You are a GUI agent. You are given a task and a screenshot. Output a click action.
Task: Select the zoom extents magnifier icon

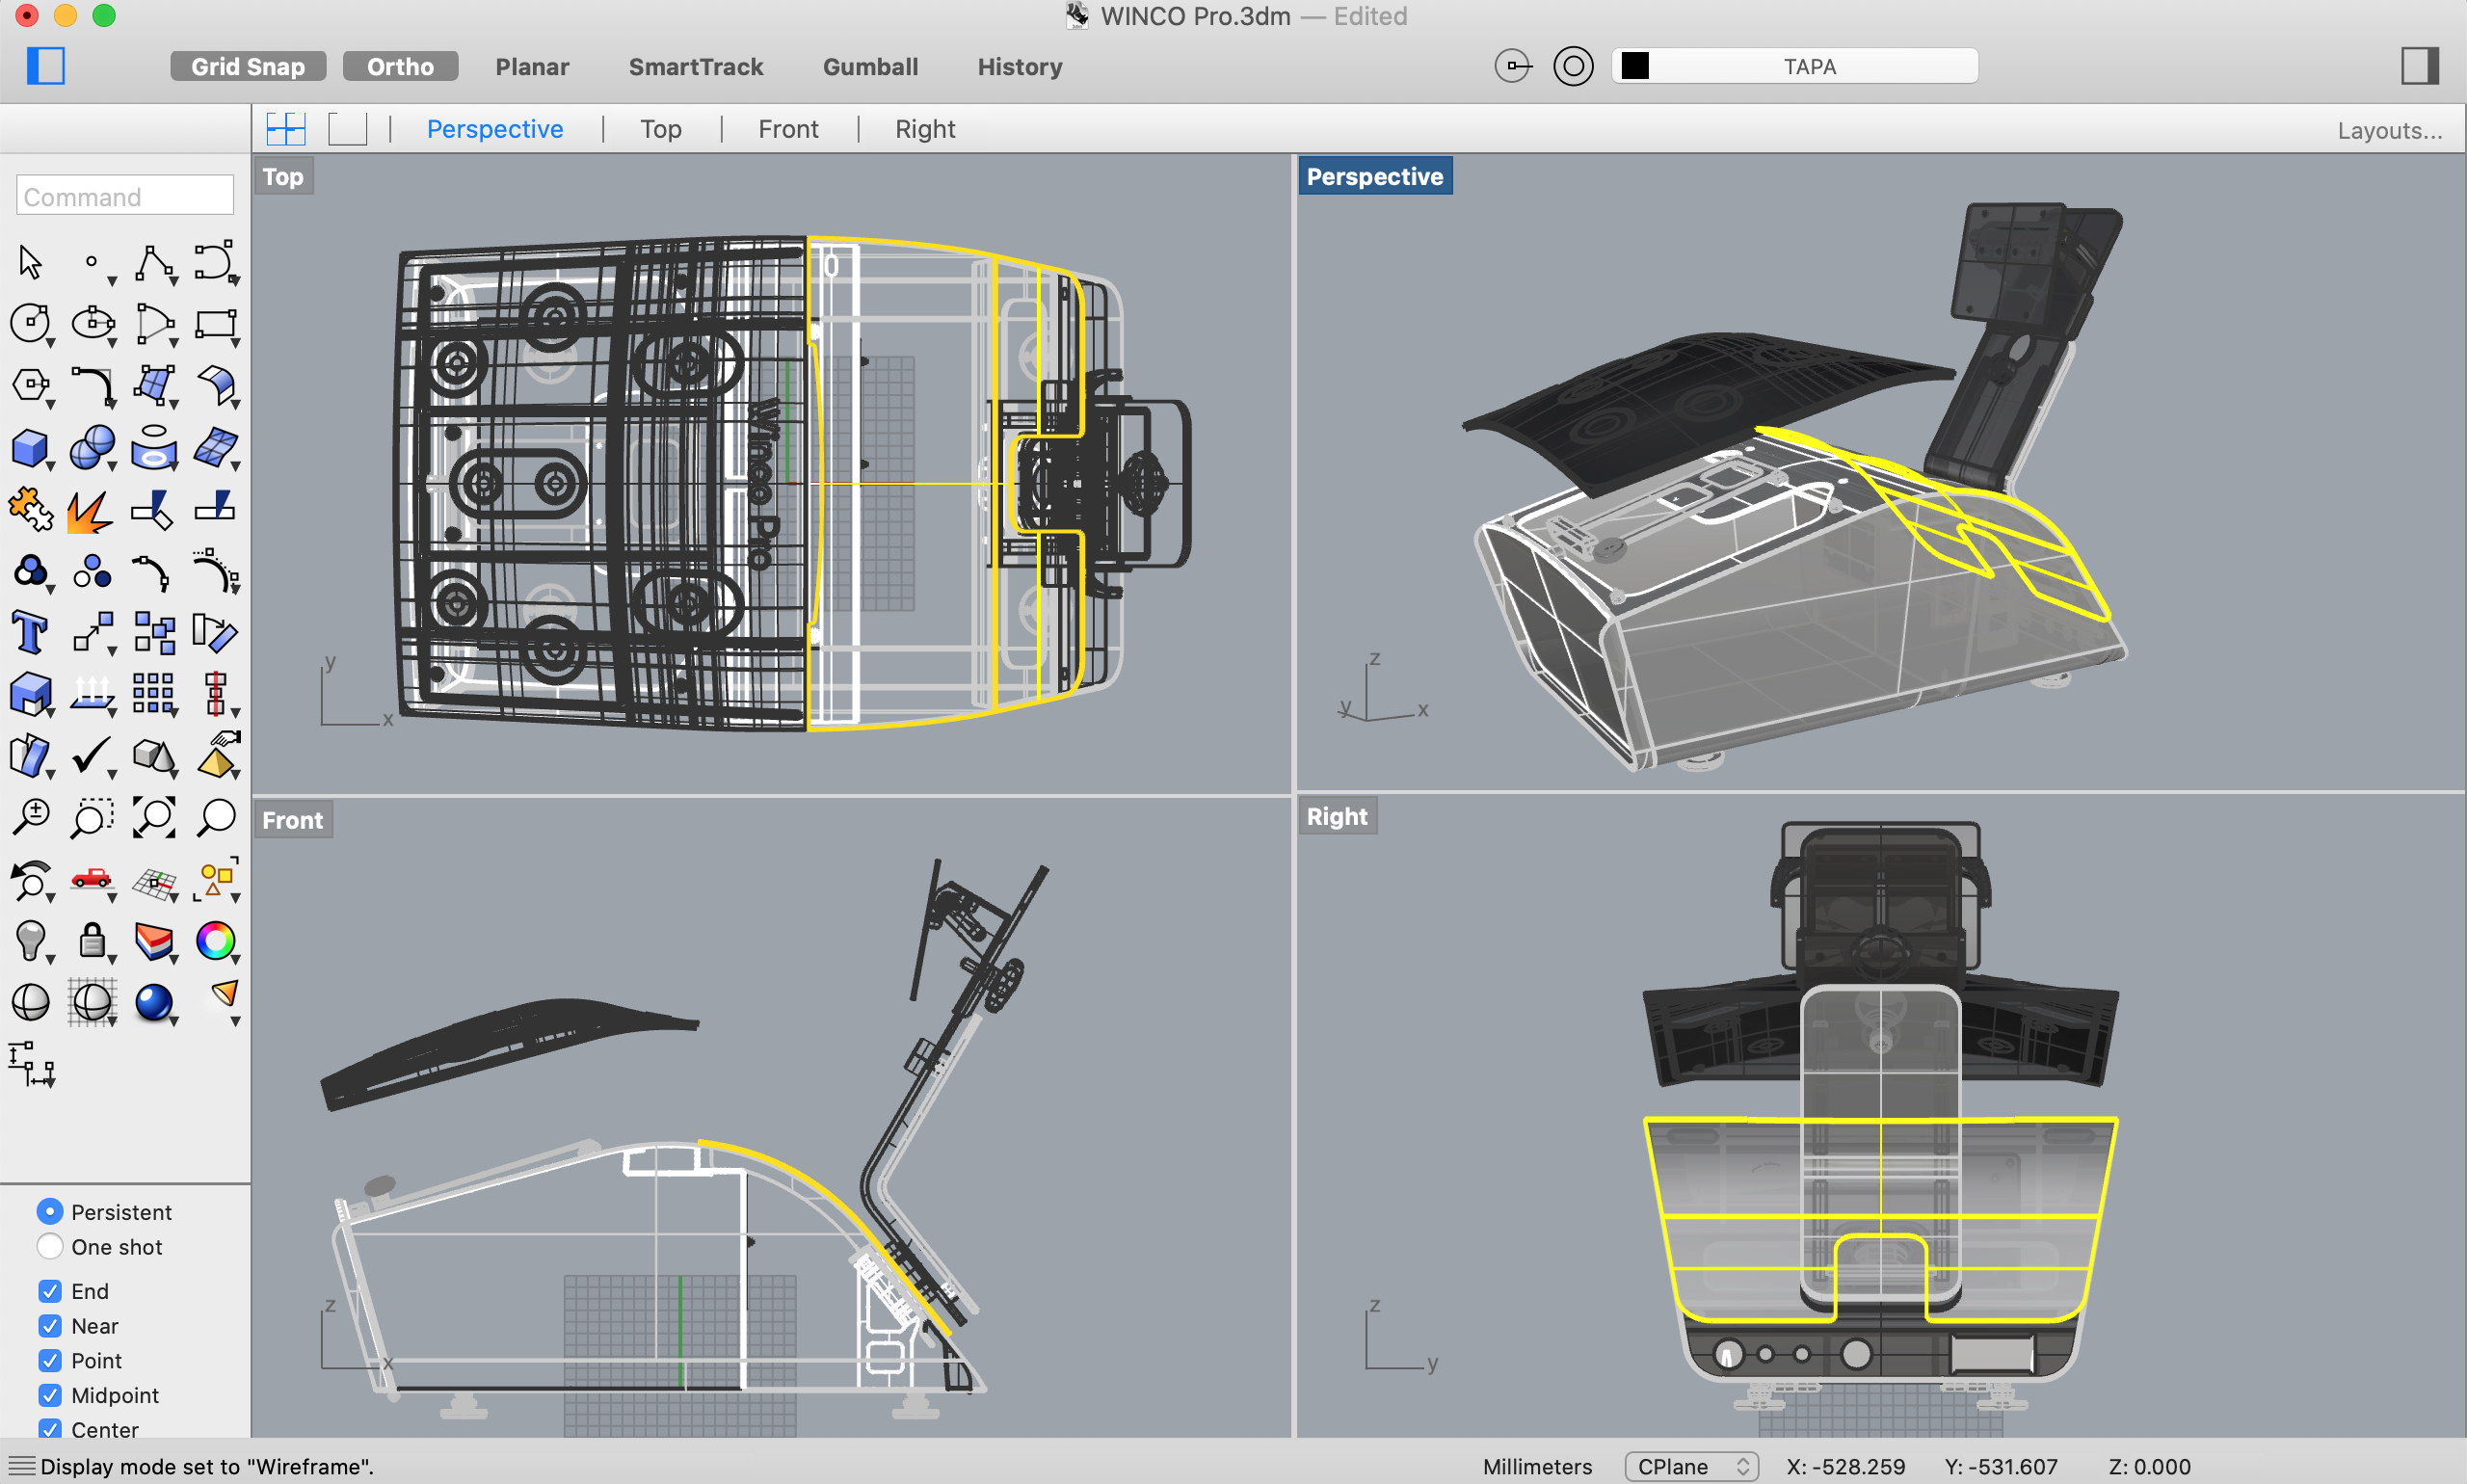point(153,817)
